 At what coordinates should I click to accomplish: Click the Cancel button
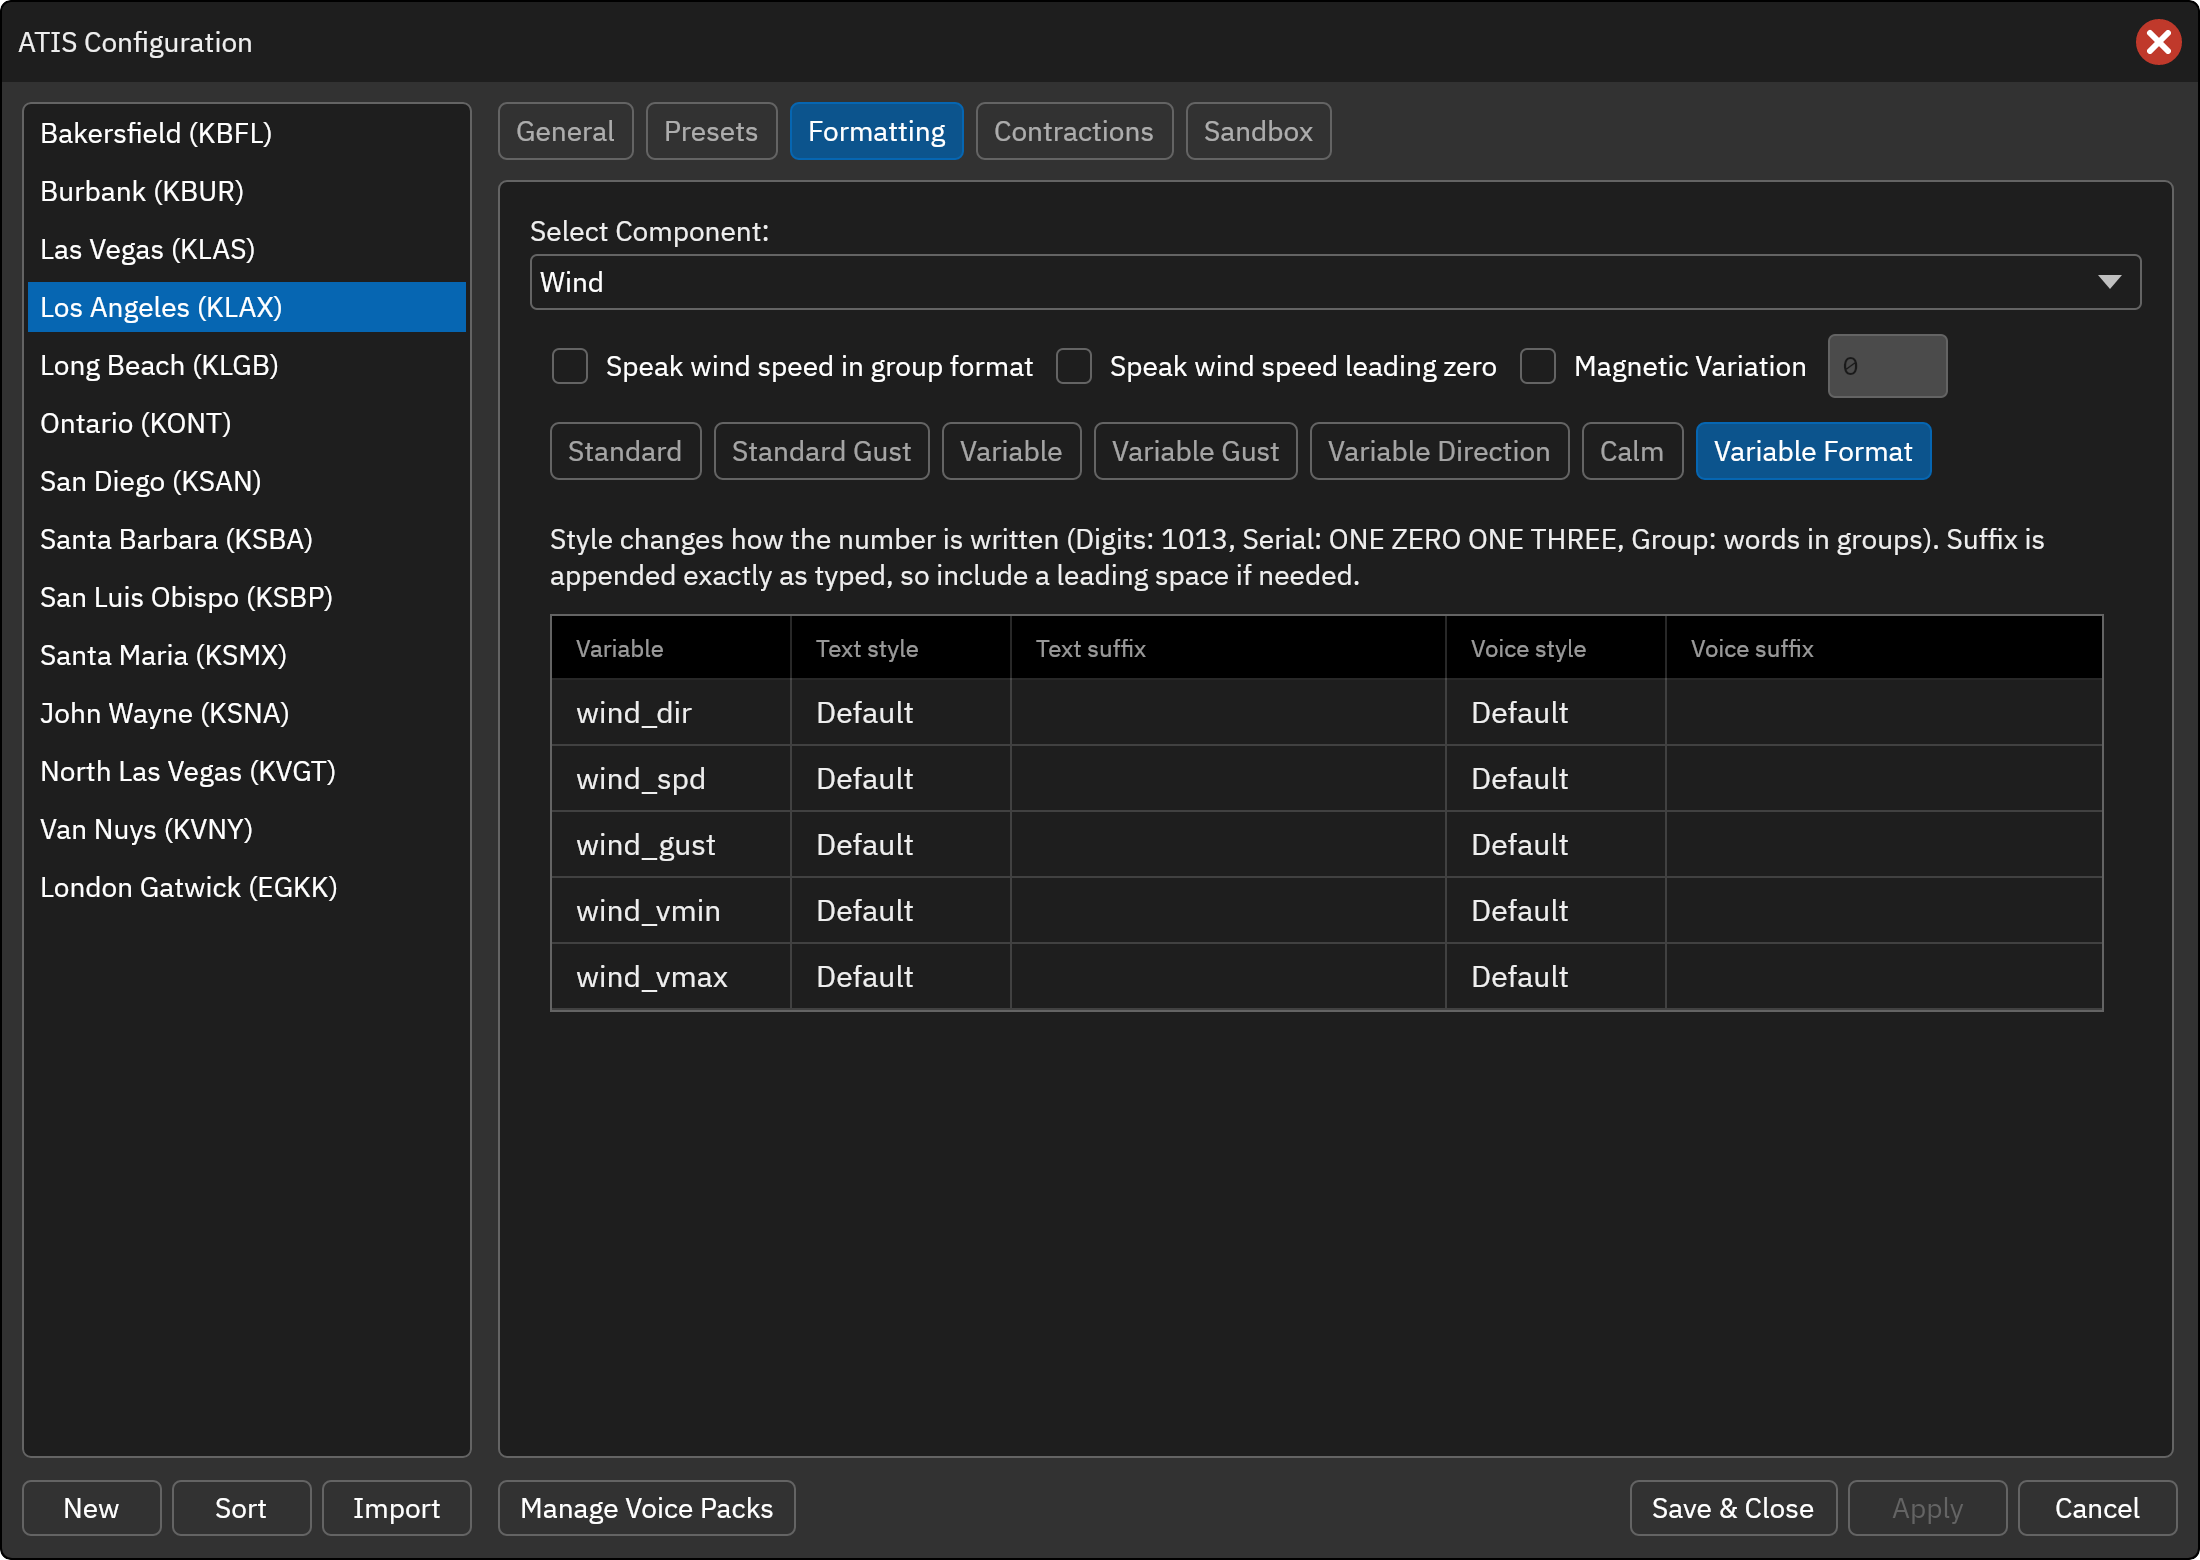coord(2097,1508)
